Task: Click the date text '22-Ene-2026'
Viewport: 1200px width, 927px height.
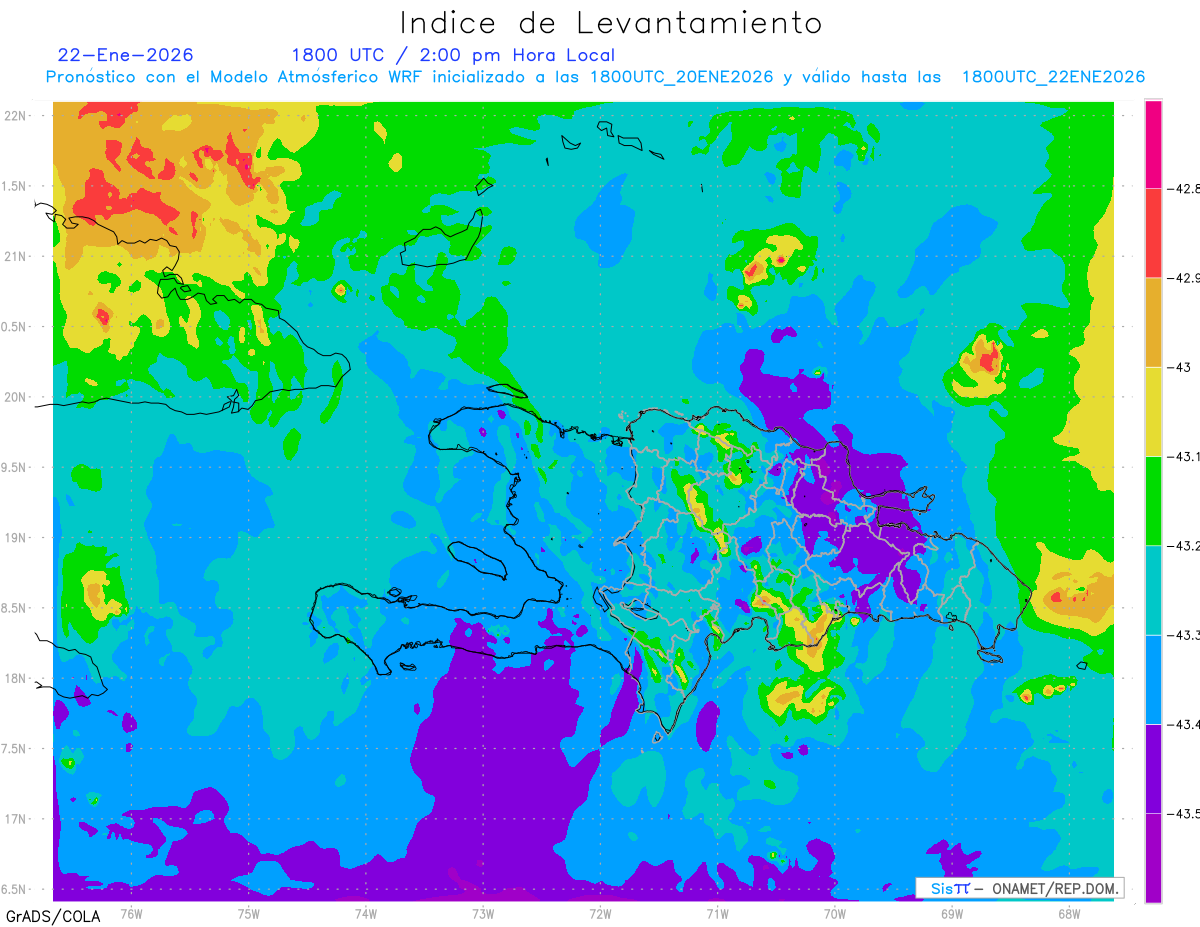Action: (x=125, y=55)
